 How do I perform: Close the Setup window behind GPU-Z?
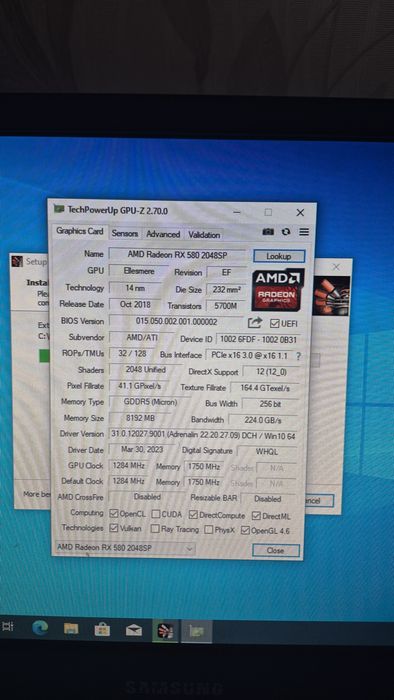tap(336, 267)
